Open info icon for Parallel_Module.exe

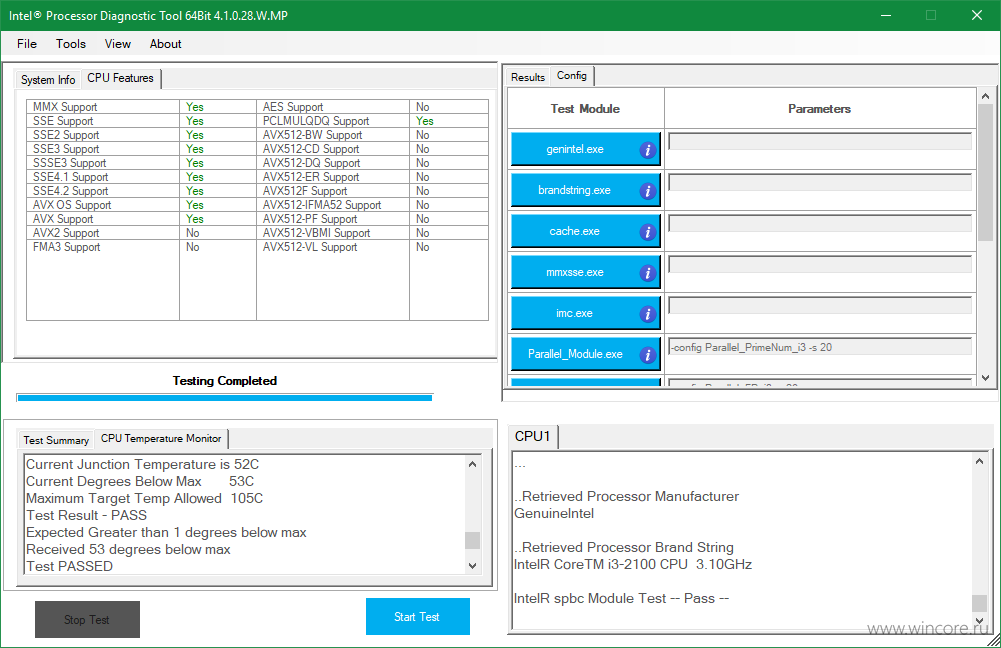(x=647, y=355)
